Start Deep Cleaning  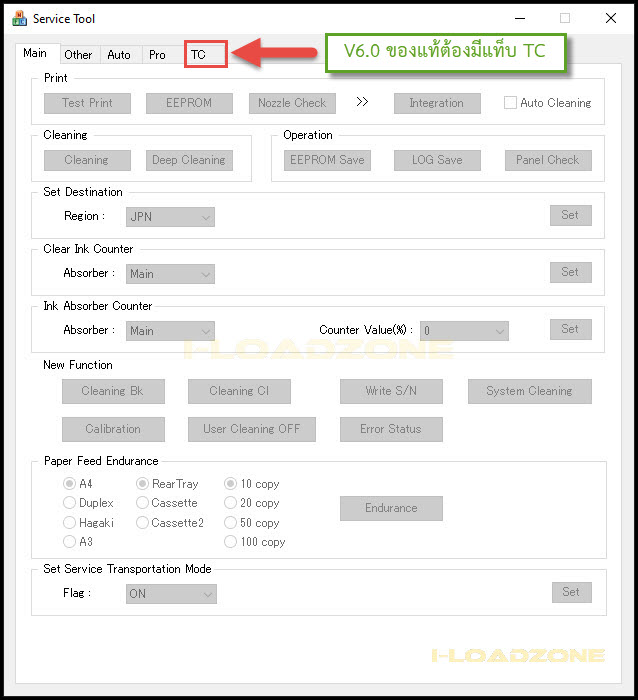(x=189, y=160)
